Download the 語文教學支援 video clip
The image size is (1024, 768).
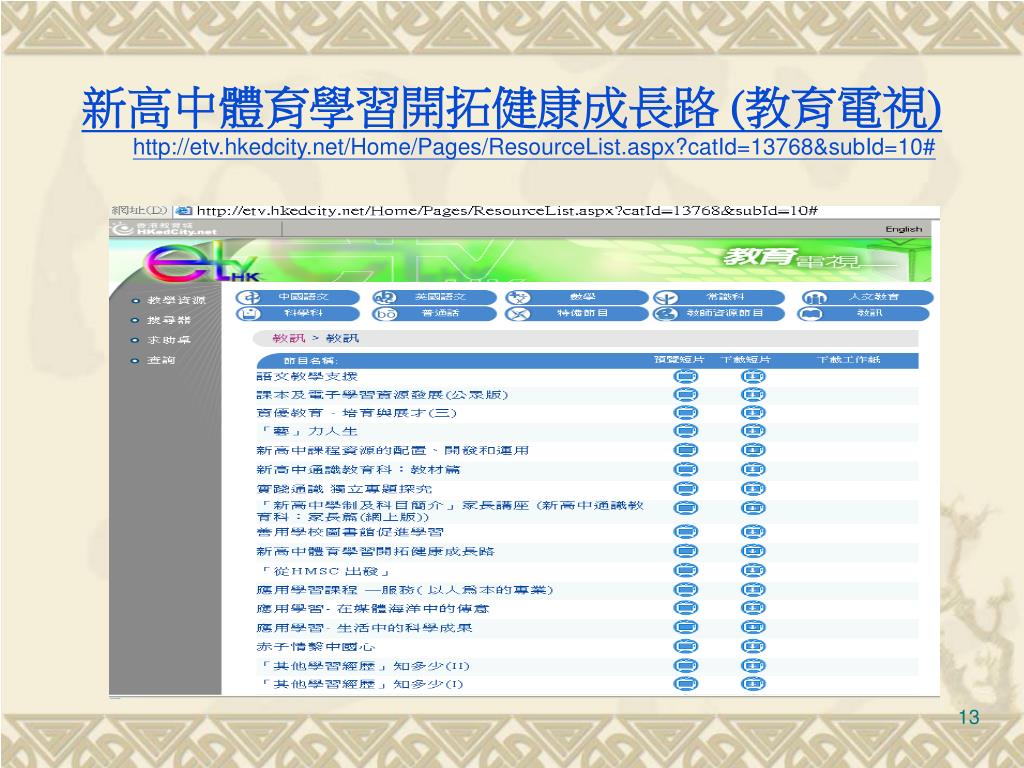(x=753, y=376)
